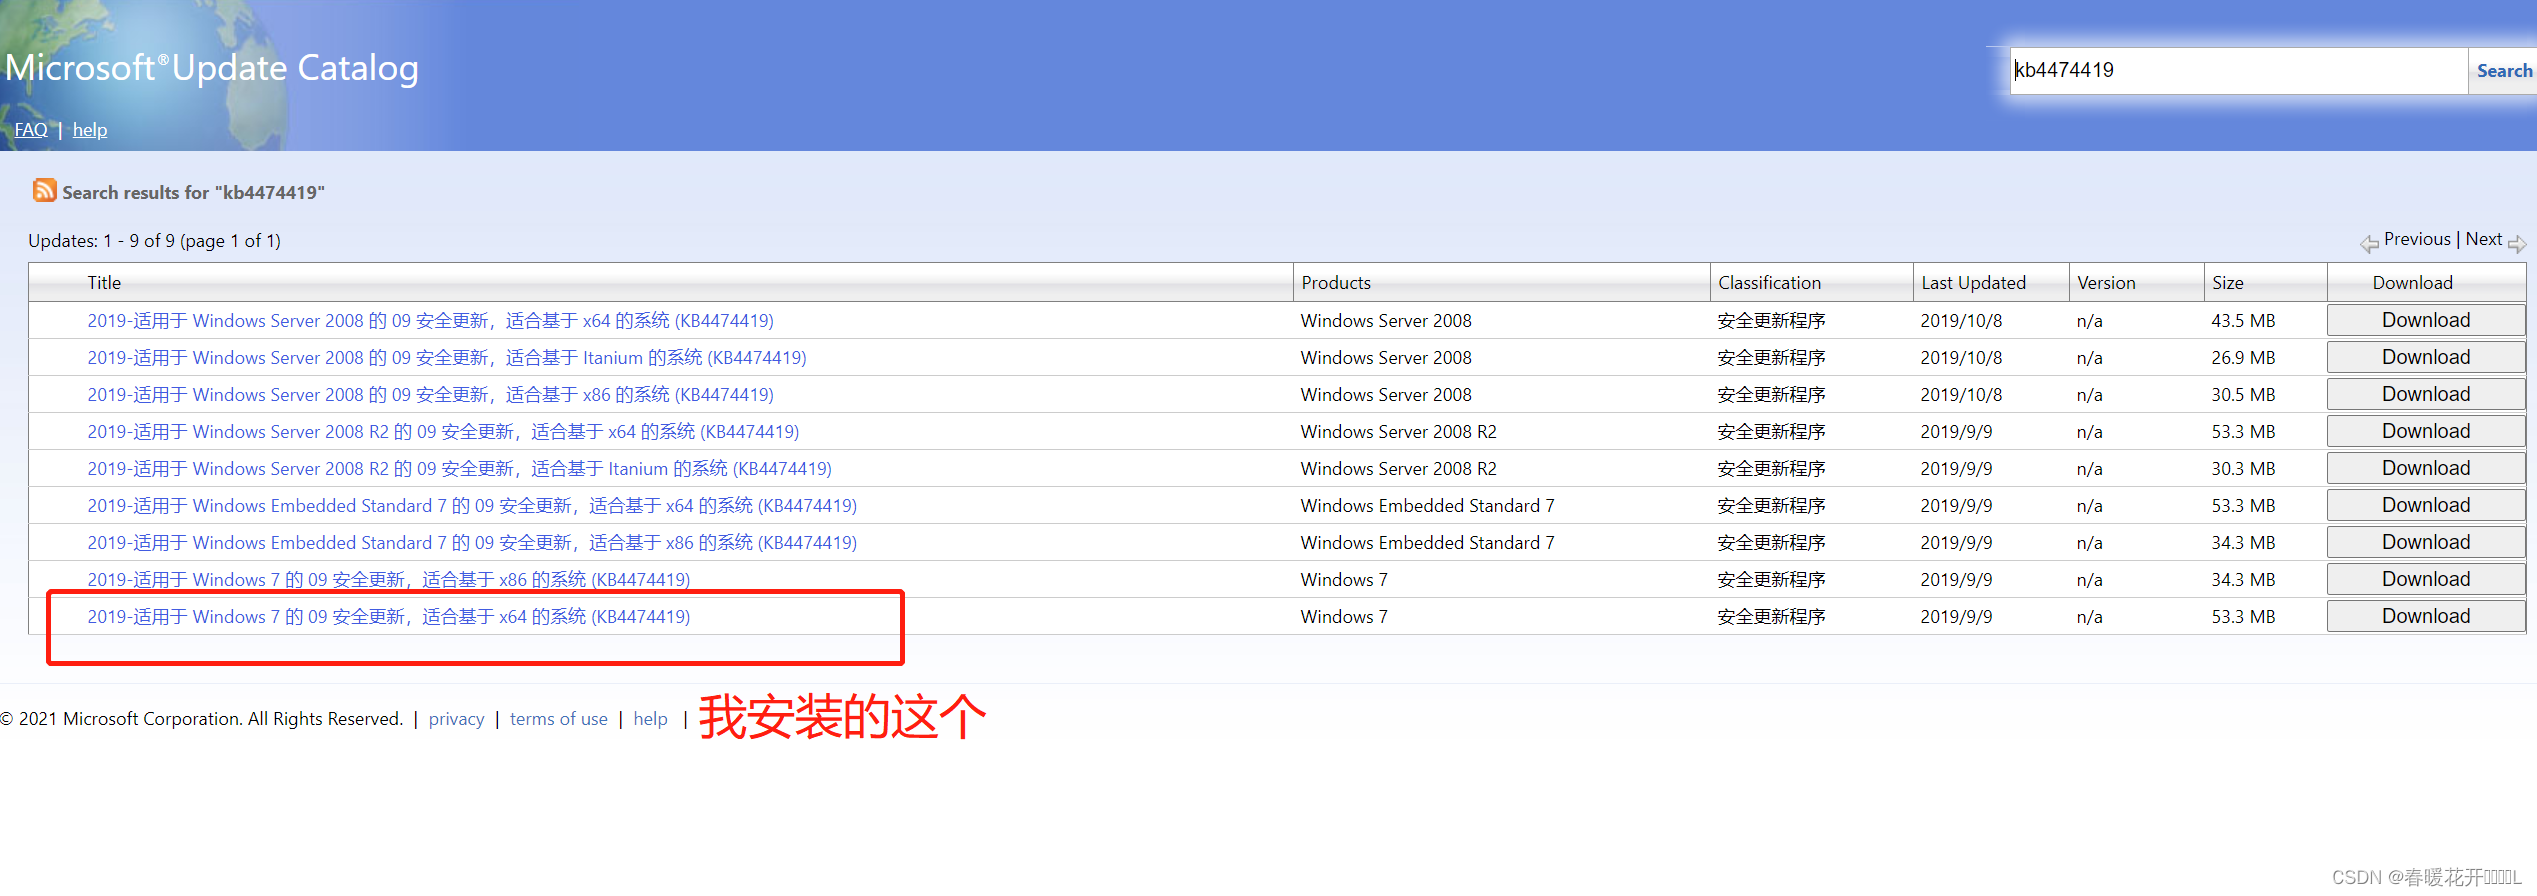Sort results by Last Updated column header
The image size is (2537, 896).
(x=1973, y=283)
